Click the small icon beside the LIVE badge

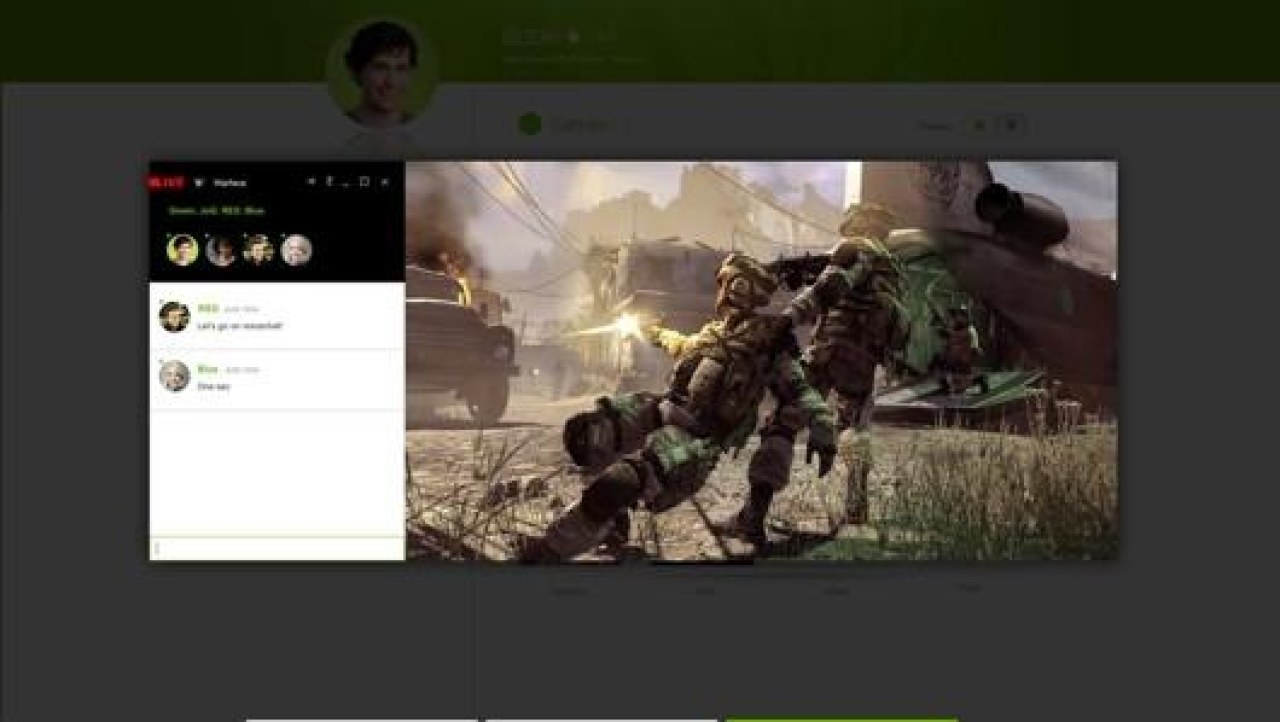point(199,183)
